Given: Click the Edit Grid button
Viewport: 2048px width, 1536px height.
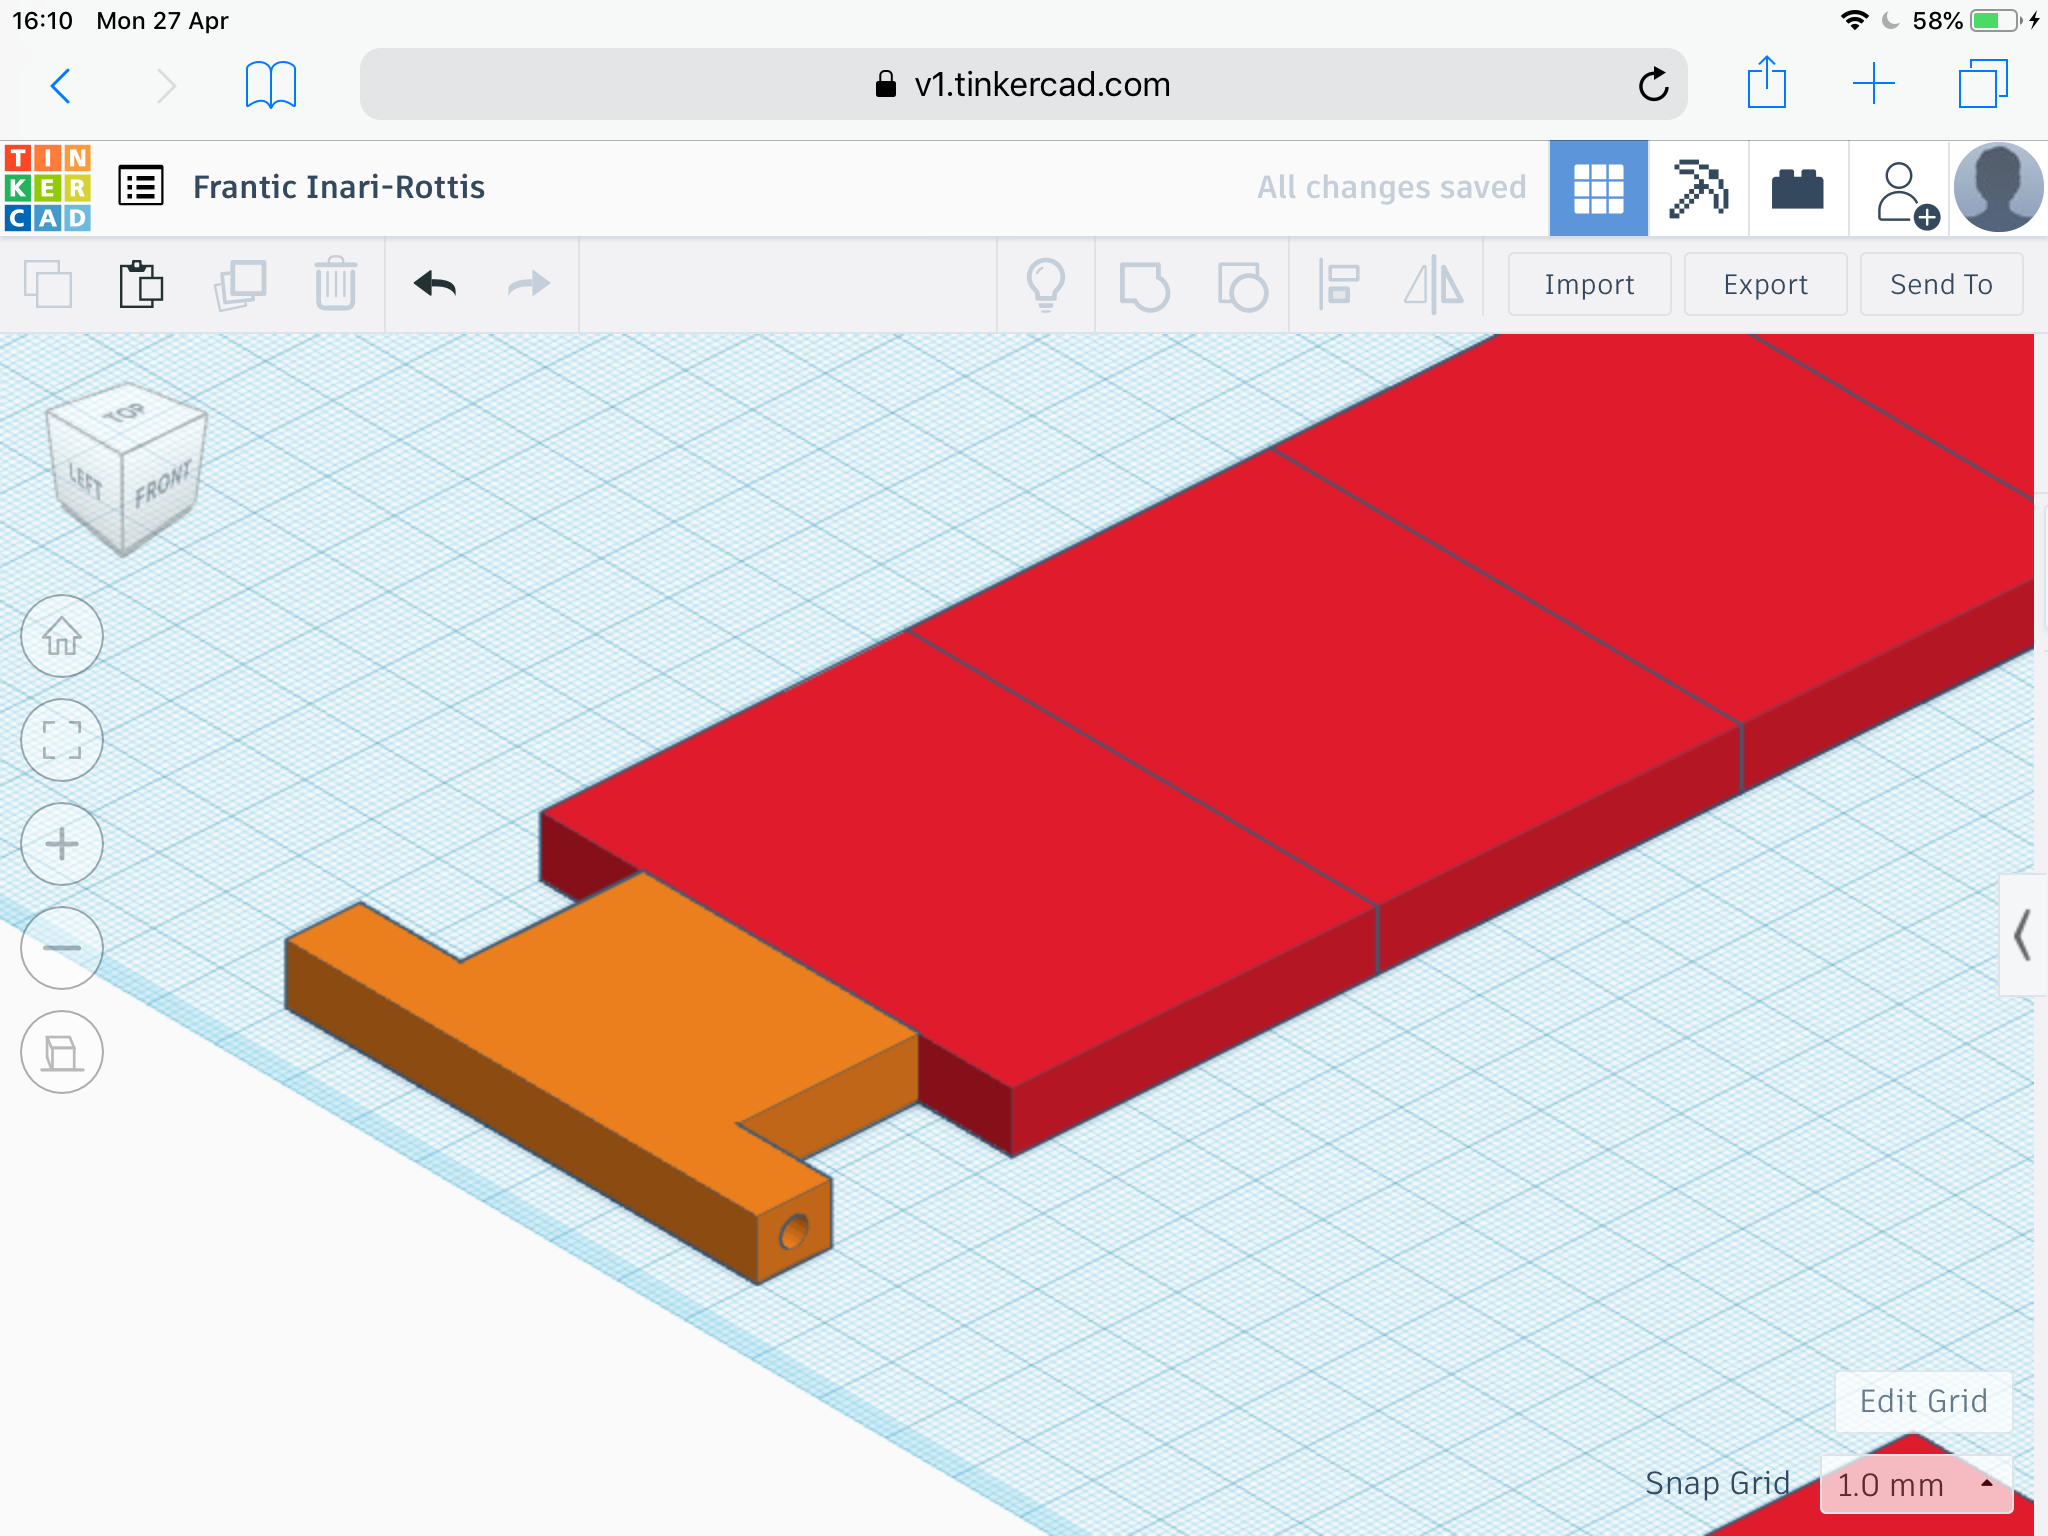Looking at the screenshot, I should [x=1923, y=1401].
